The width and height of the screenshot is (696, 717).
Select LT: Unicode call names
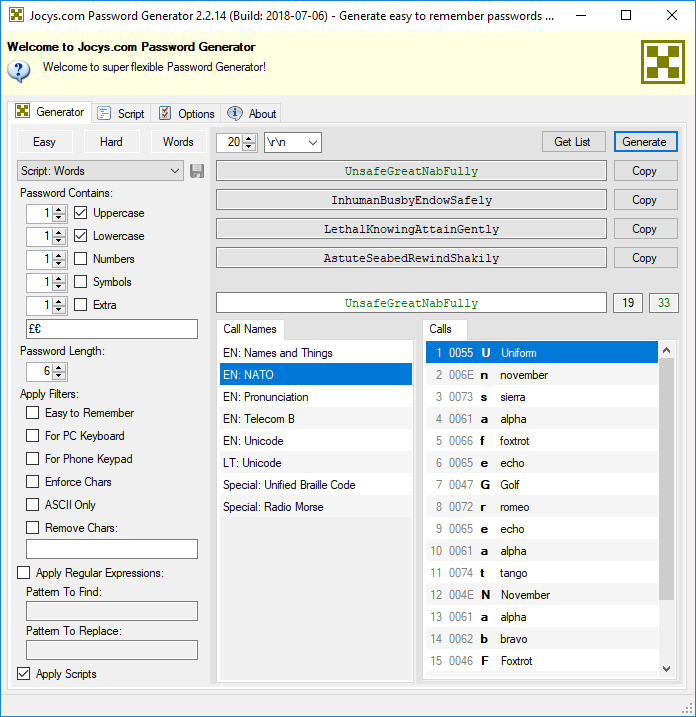pyautogui.click(x=316, y=462)
